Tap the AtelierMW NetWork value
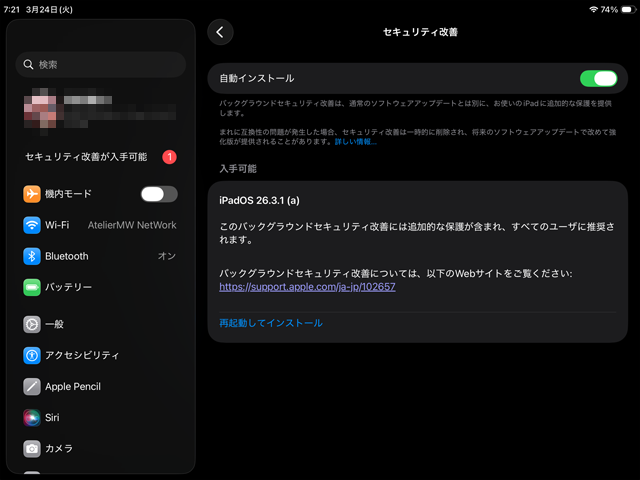This screenshot has height=480, width=640. pos(132,225)
